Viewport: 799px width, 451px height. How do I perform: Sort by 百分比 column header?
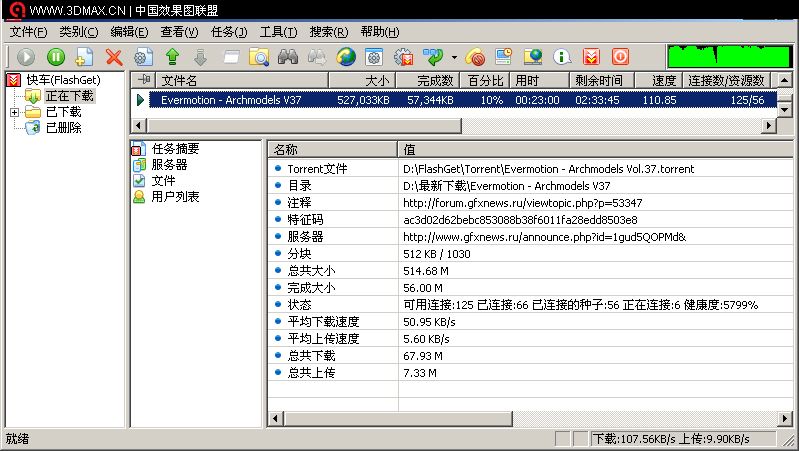tap(484, 81)
